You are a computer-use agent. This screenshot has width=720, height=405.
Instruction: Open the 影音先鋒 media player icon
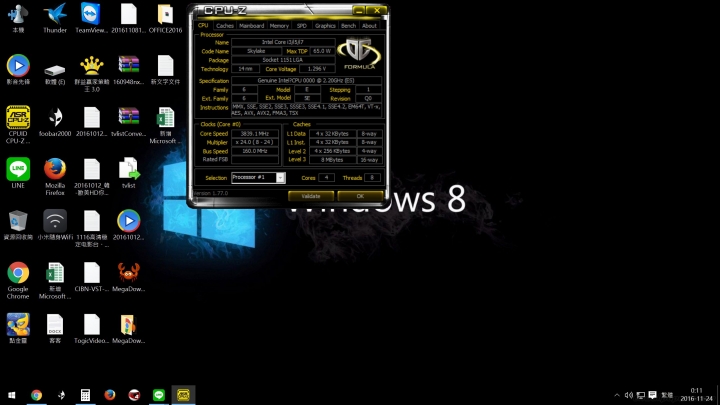coord(18,70)
